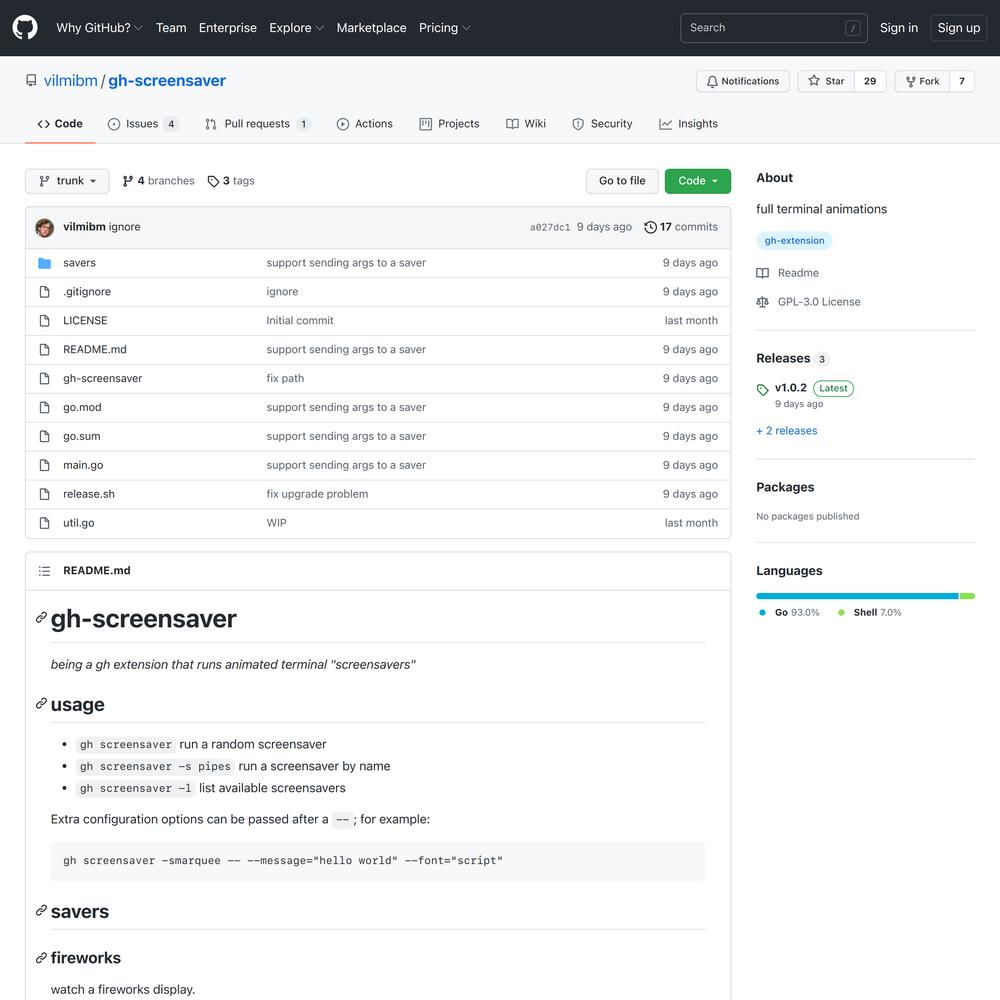The height and width of the screenshot is (1000, 1000).
Task: Click the Go to file button
Action: tap(622, 181)
